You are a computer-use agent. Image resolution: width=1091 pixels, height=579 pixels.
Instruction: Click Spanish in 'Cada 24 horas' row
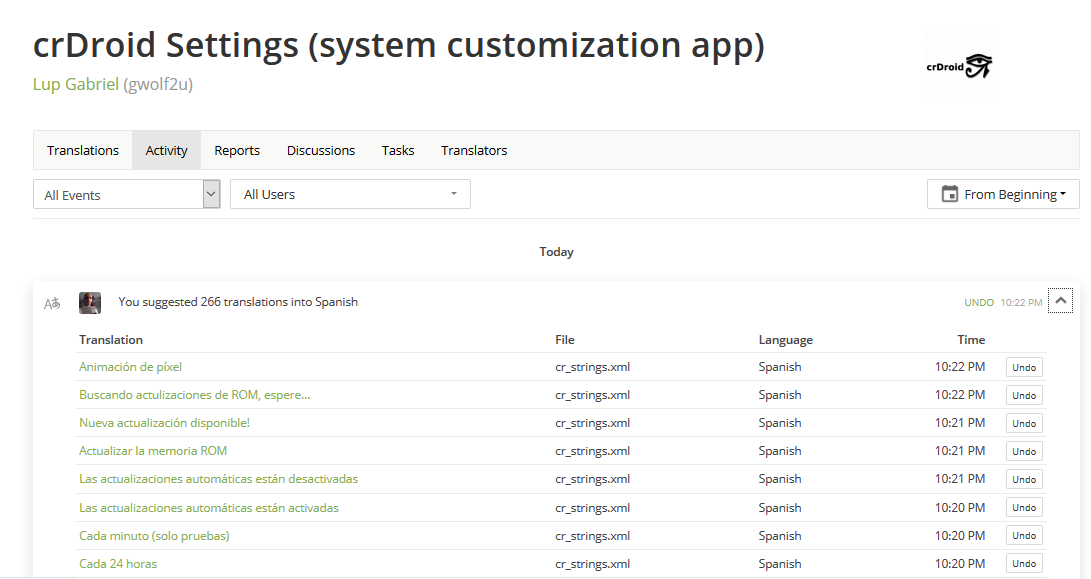coord(780,564)
